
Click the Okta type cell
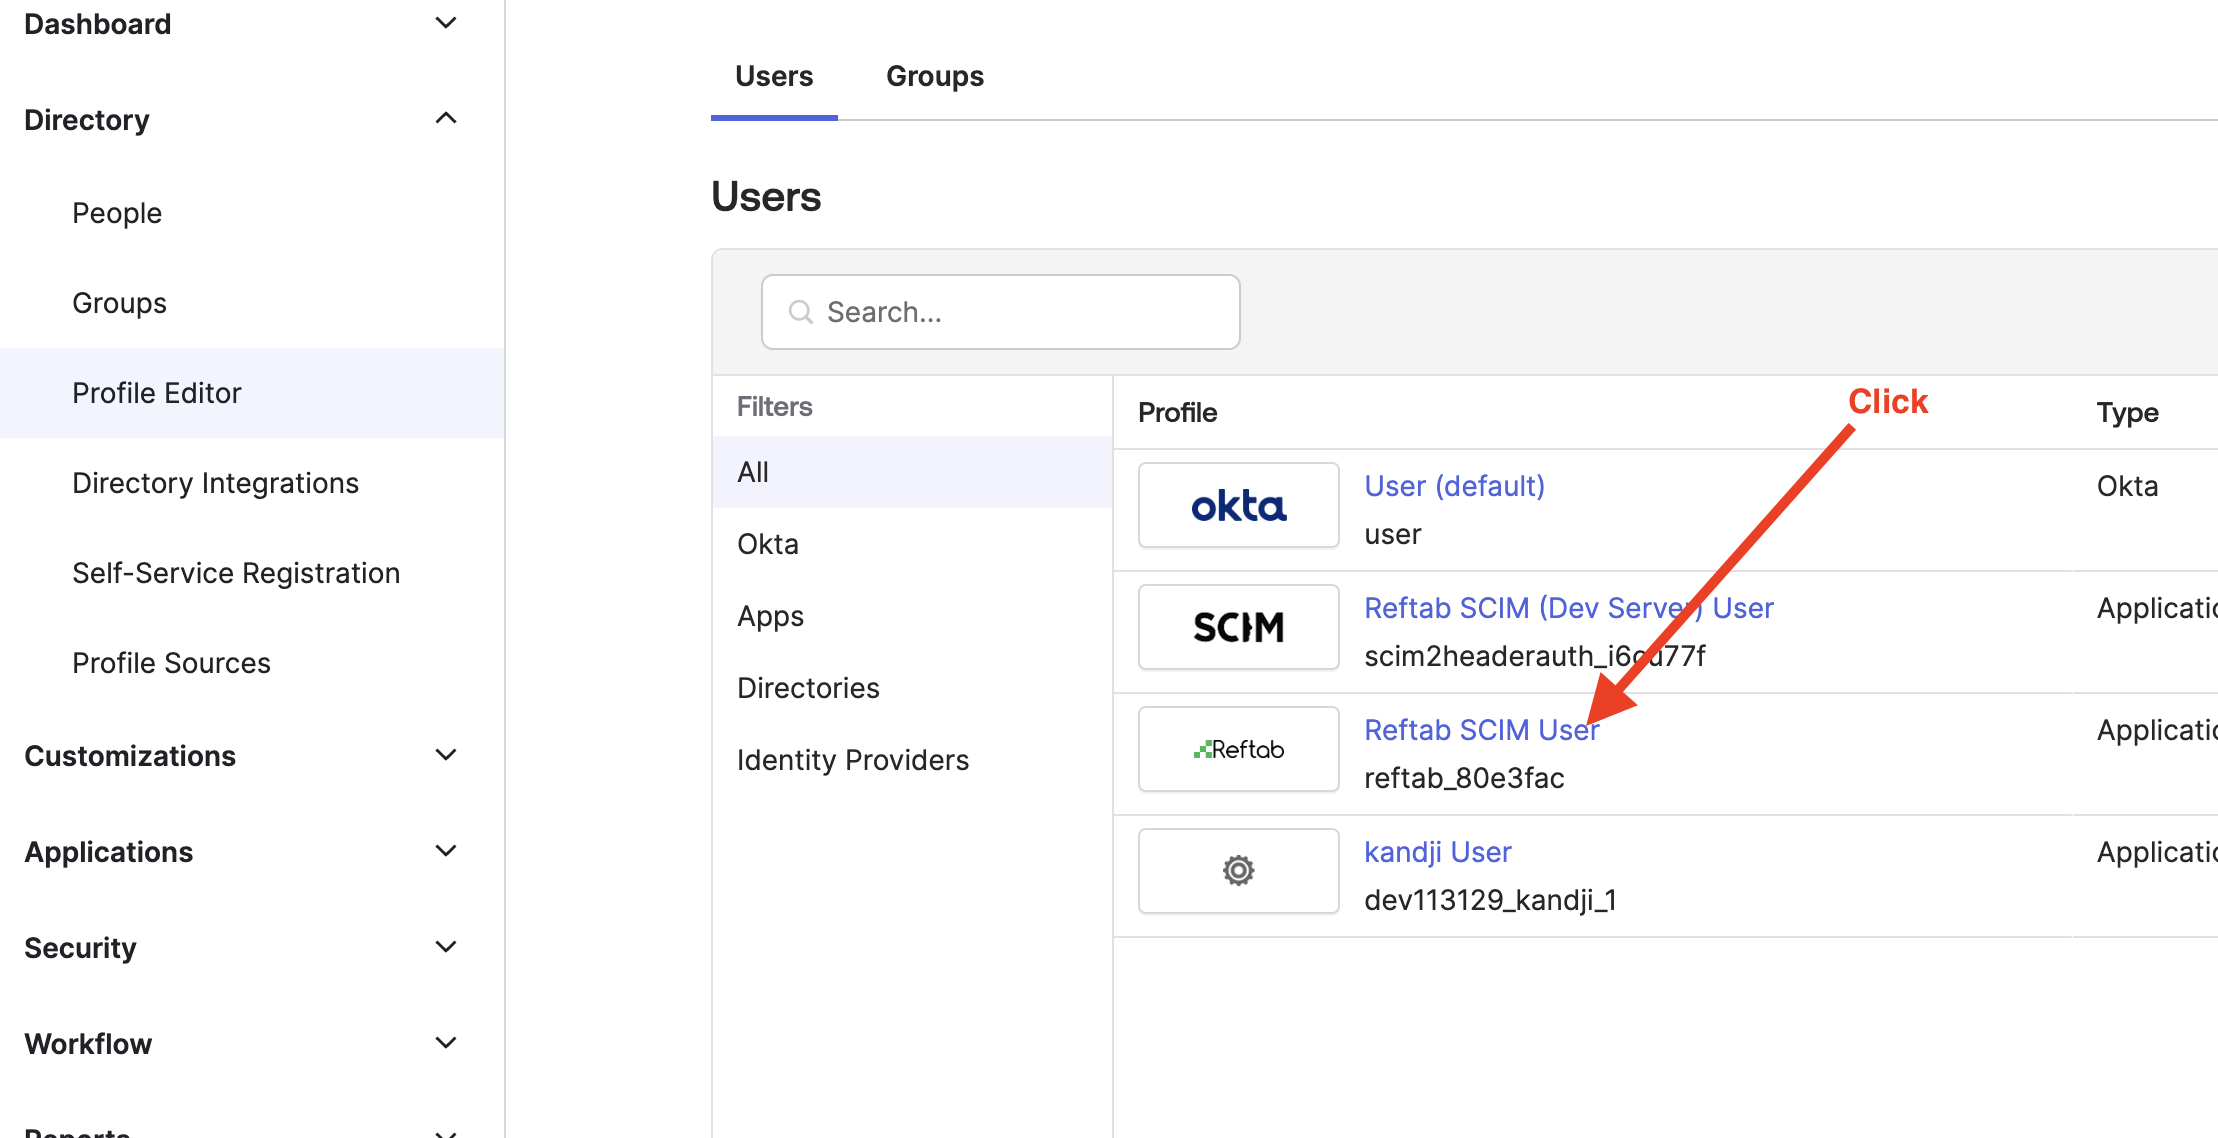(2127, 486)
